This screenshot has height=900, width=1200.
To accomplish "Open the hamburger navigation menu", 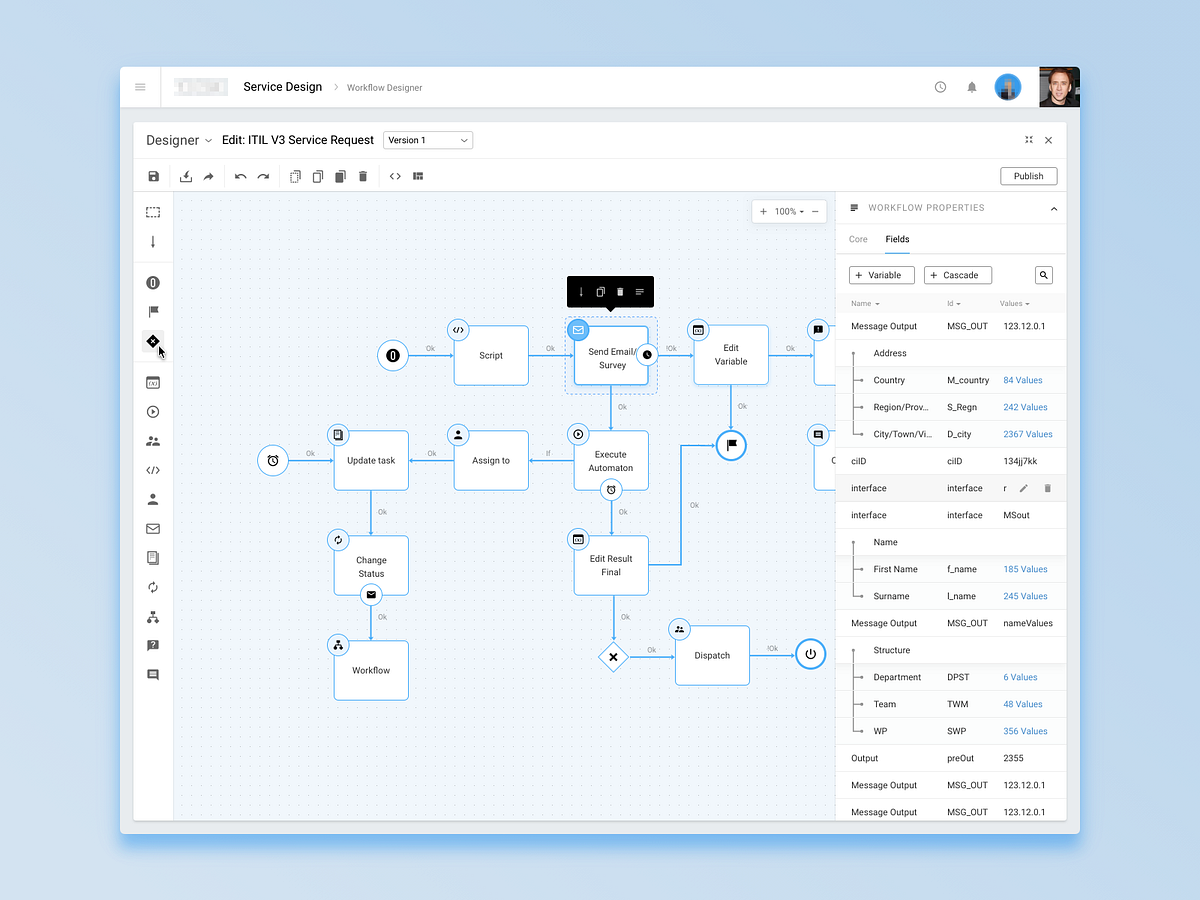I will [140, 87].
